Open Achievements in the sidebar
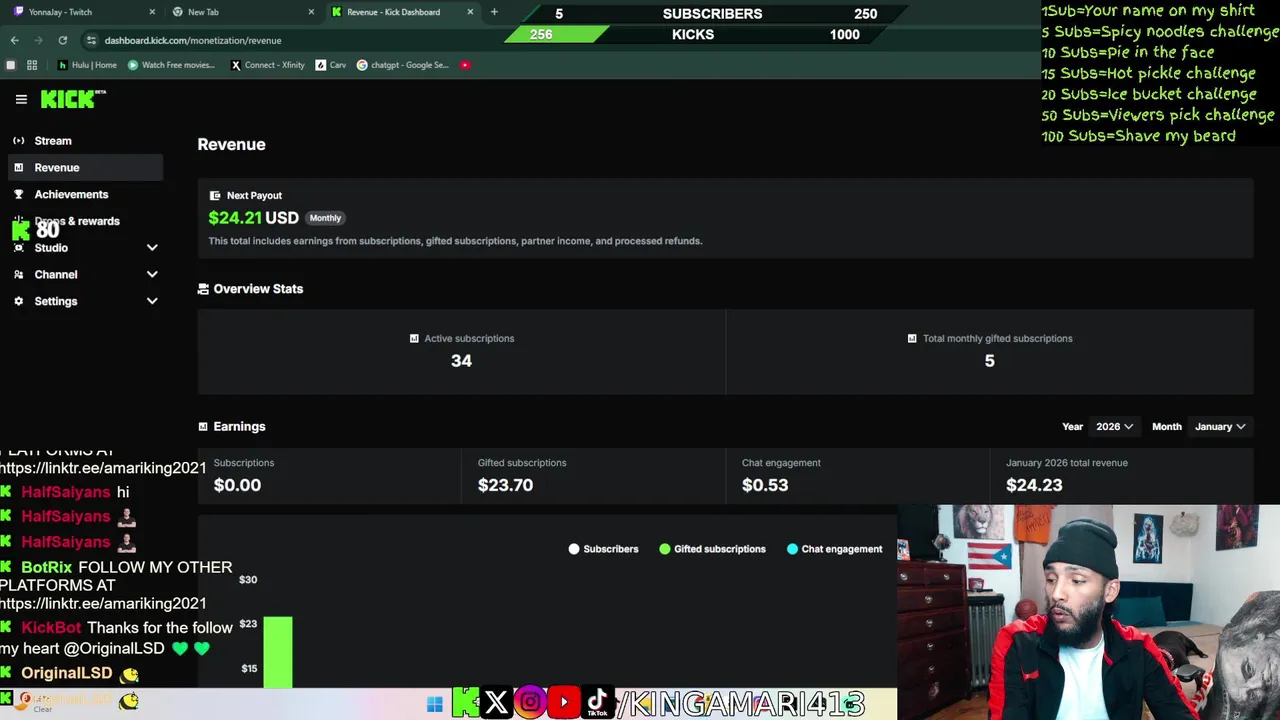 point(84,195)
